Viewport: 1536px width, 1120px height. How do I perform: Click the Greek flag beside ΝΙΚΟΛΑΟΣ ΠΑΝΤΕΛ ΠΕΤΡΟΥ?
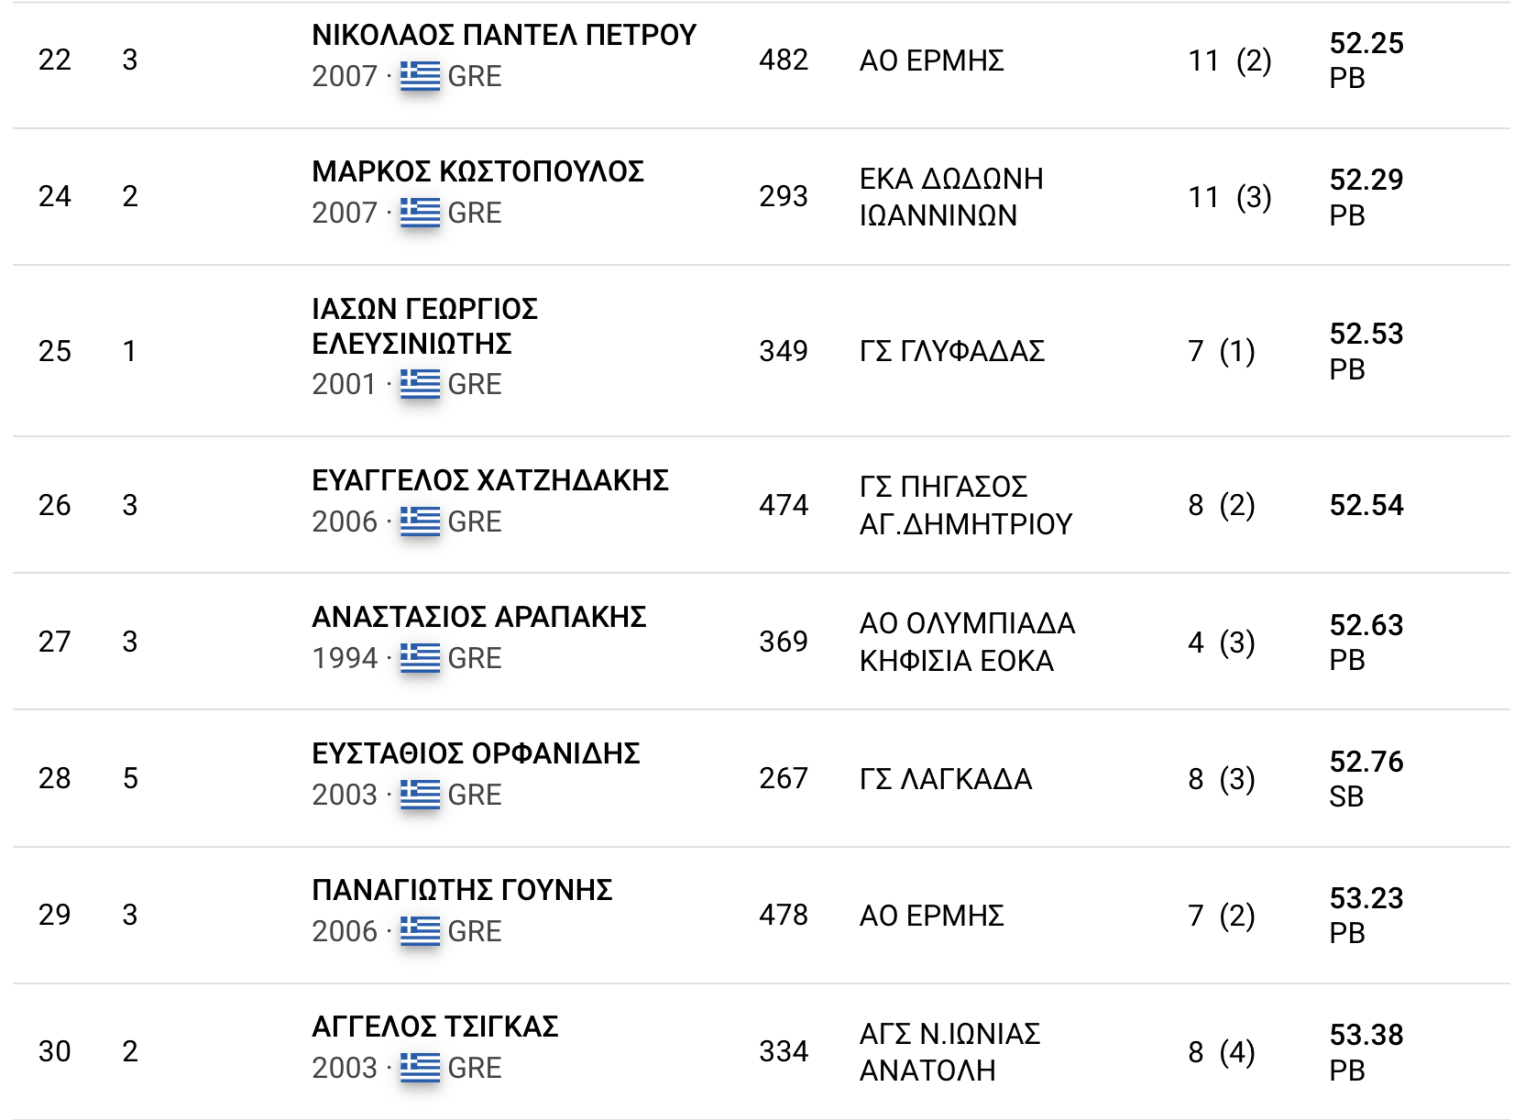[x=420, y=76]
